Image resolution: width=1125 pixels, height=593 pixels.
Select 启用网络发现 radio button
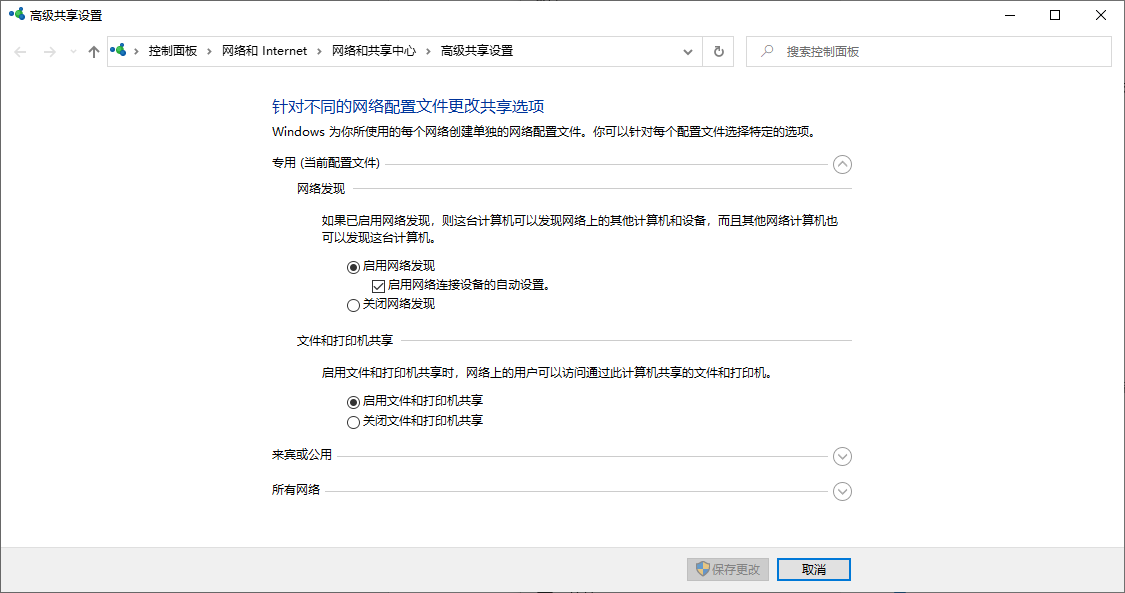pos(353,267)
